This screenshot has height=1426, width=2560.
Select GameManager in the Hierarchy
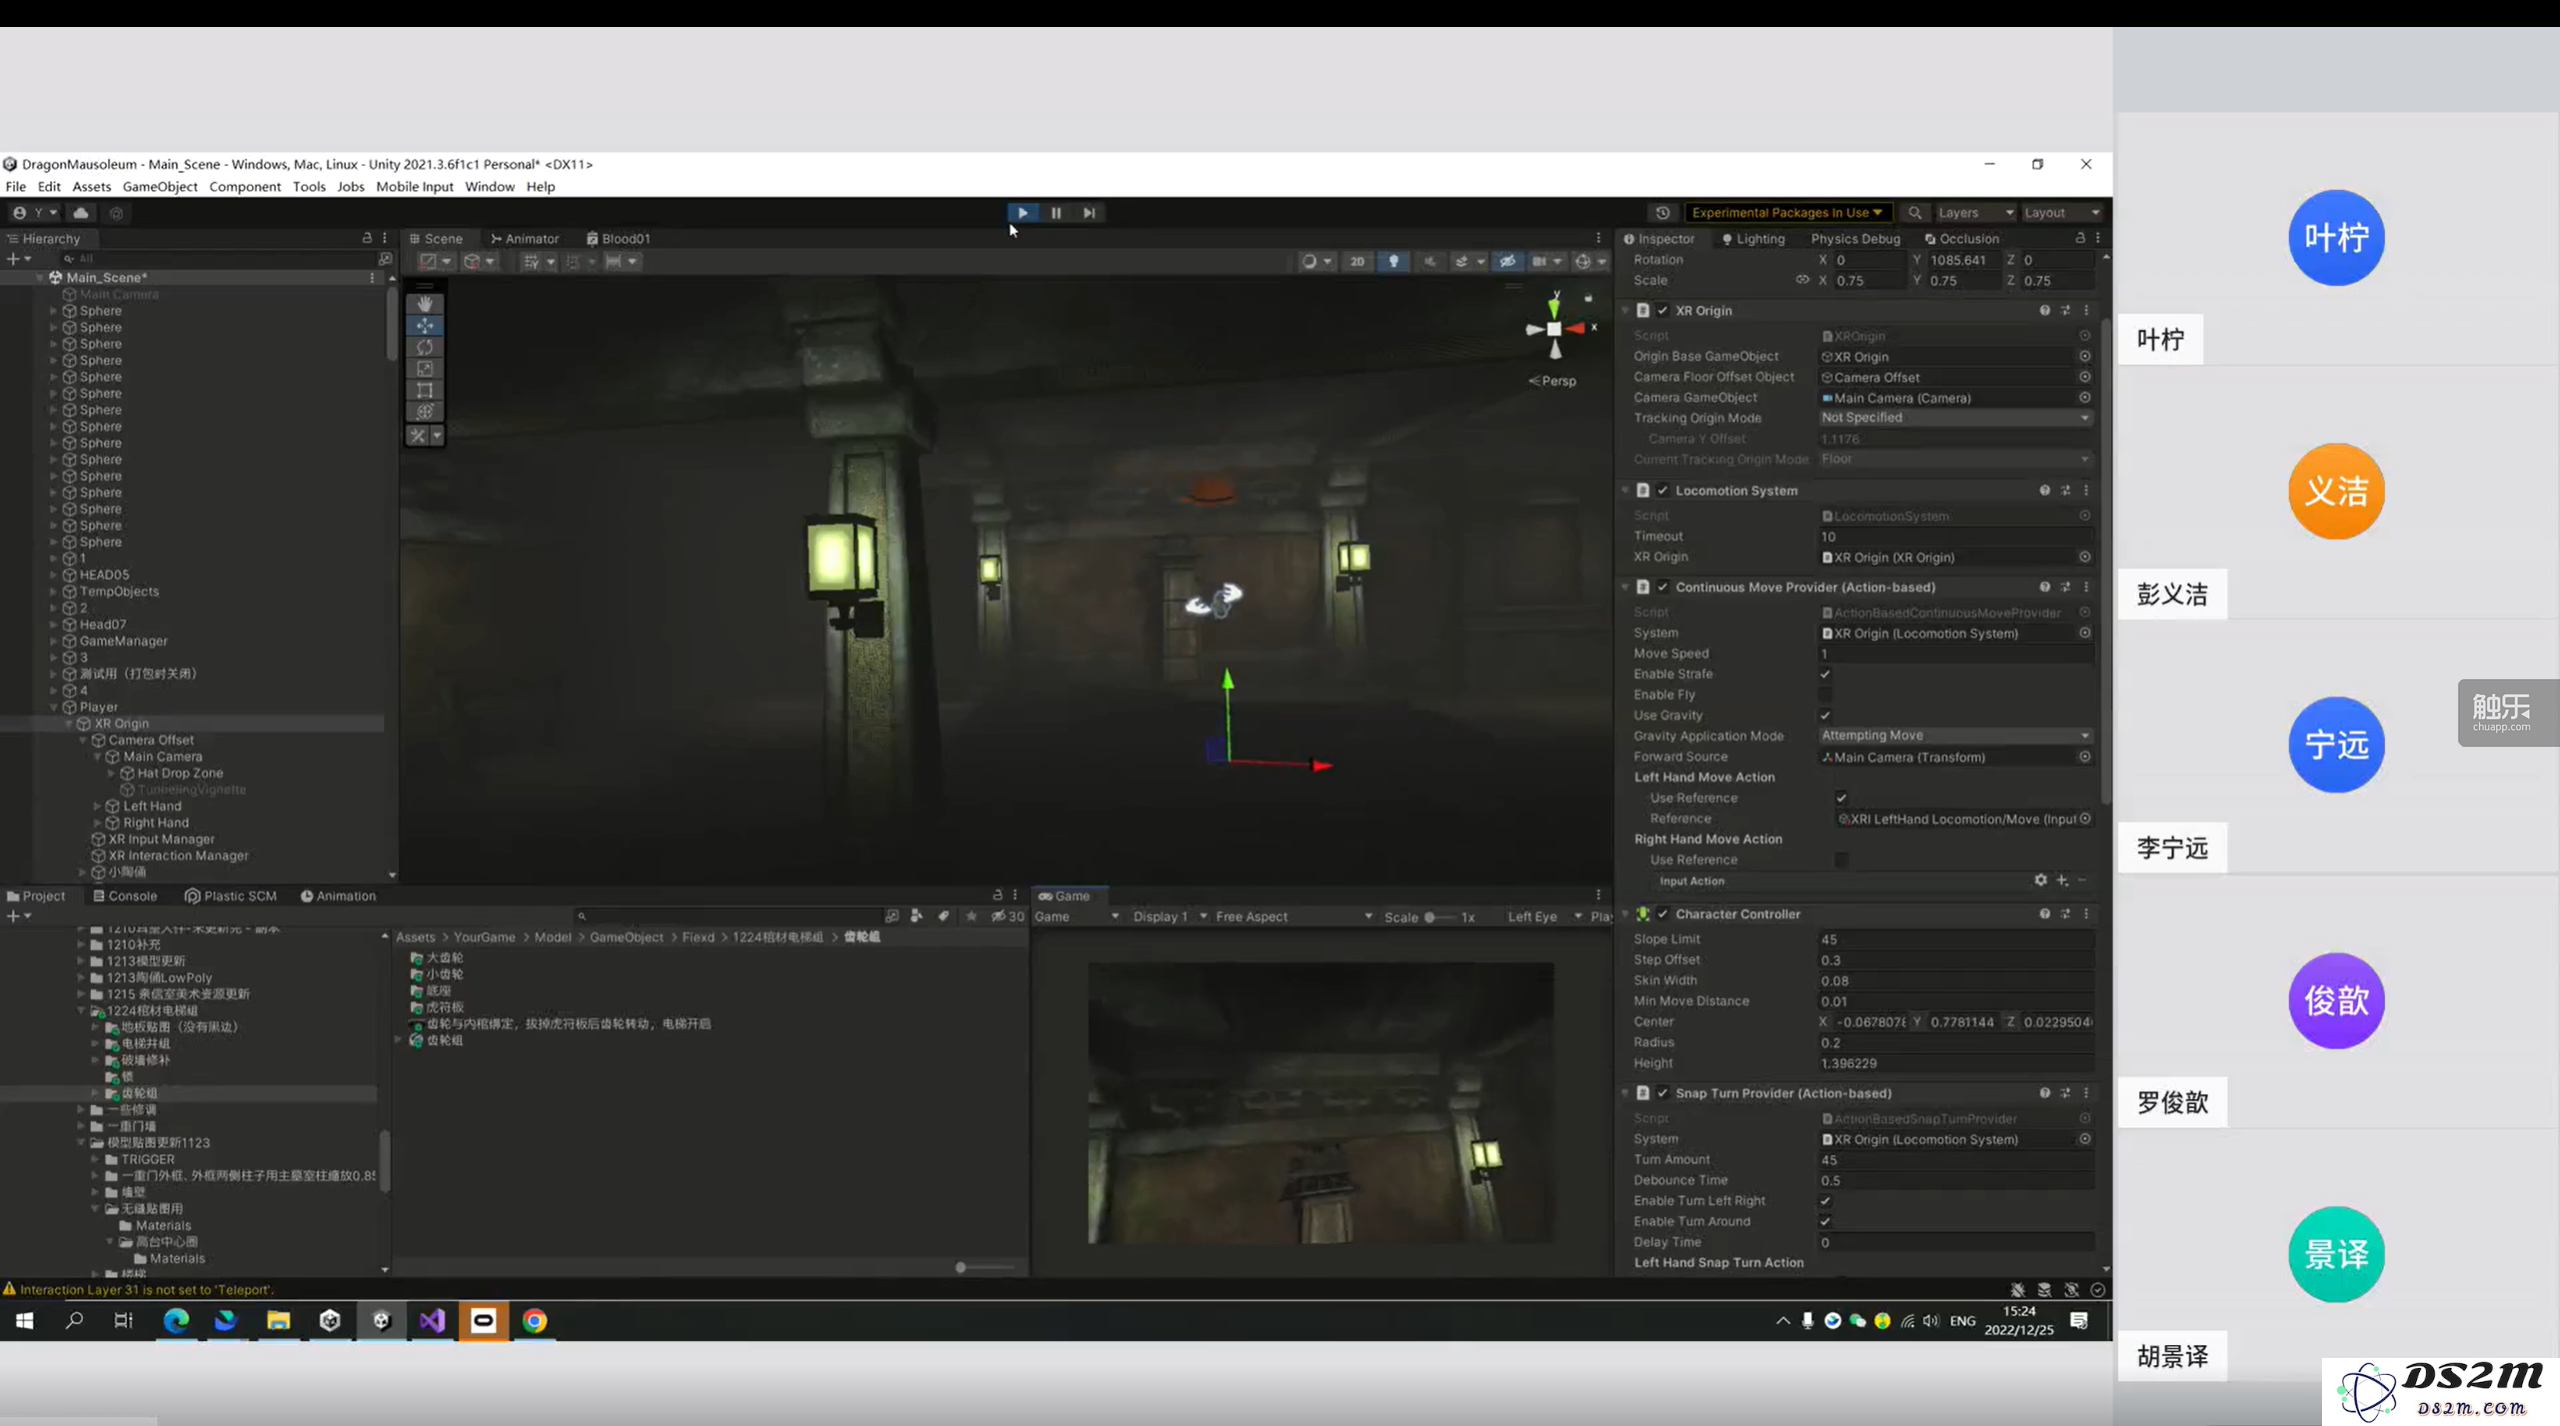123,641
